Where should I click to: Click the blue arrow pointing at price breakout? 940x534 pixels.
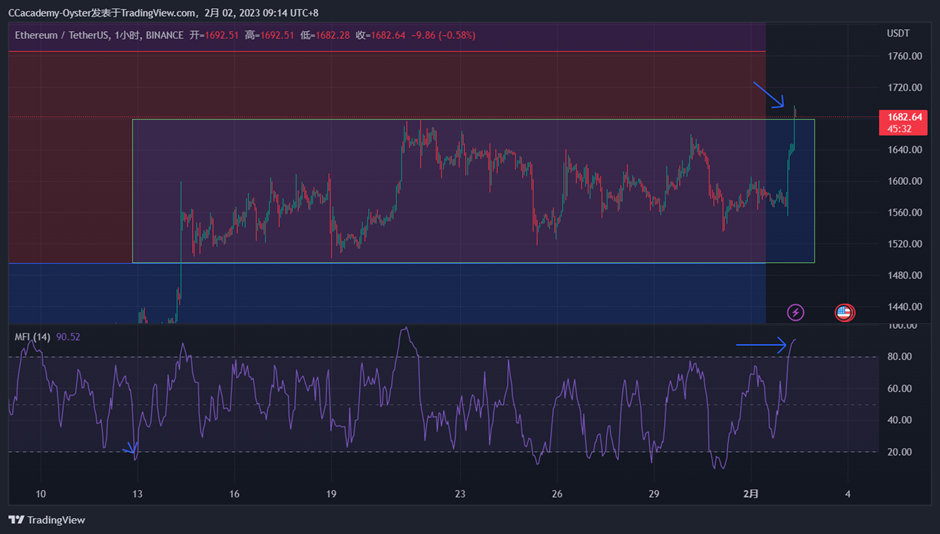point(768,95)
